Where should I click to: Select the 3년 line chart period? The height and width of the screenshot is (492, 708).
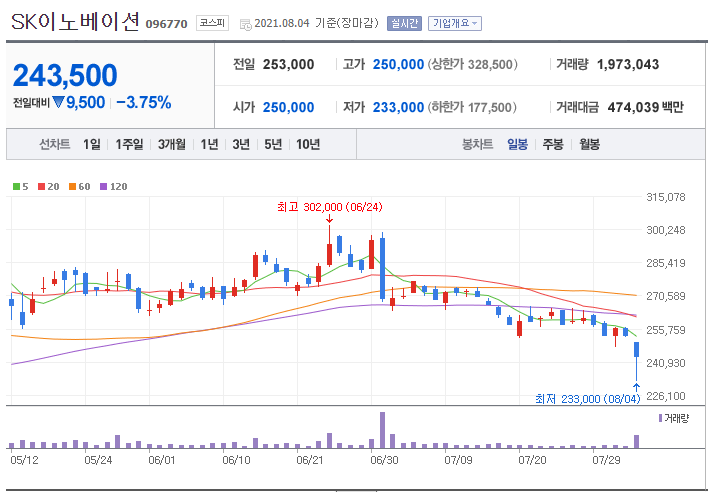[241, 144]
